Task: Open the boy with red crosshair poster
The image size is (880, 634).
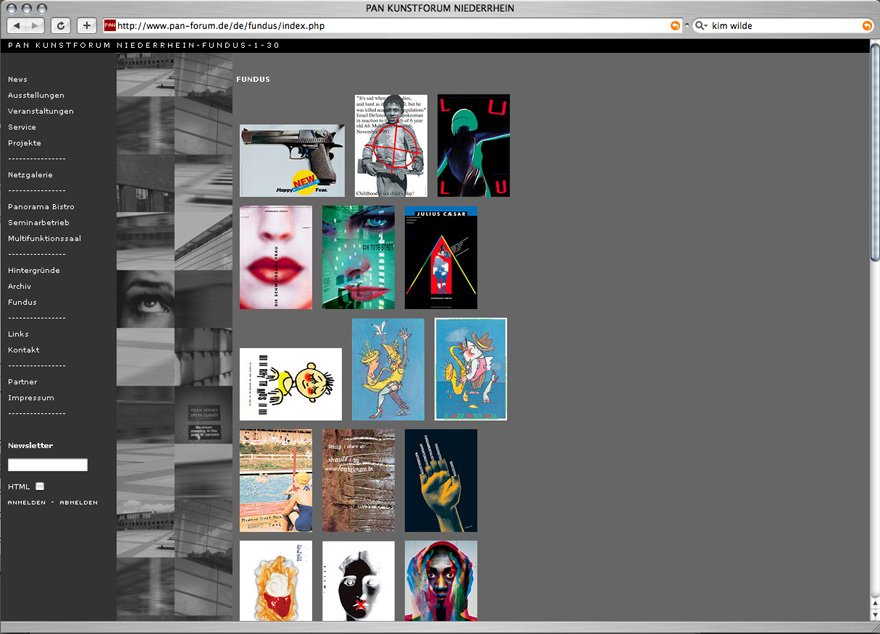Action: point(391,145)
